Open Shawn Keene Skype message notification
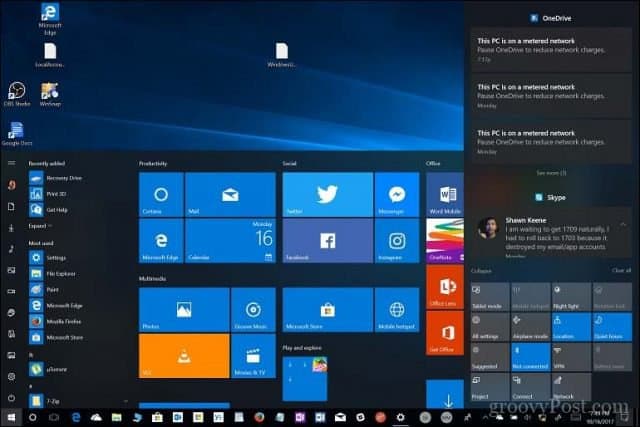640x427 pixels. tap(551, 234)
